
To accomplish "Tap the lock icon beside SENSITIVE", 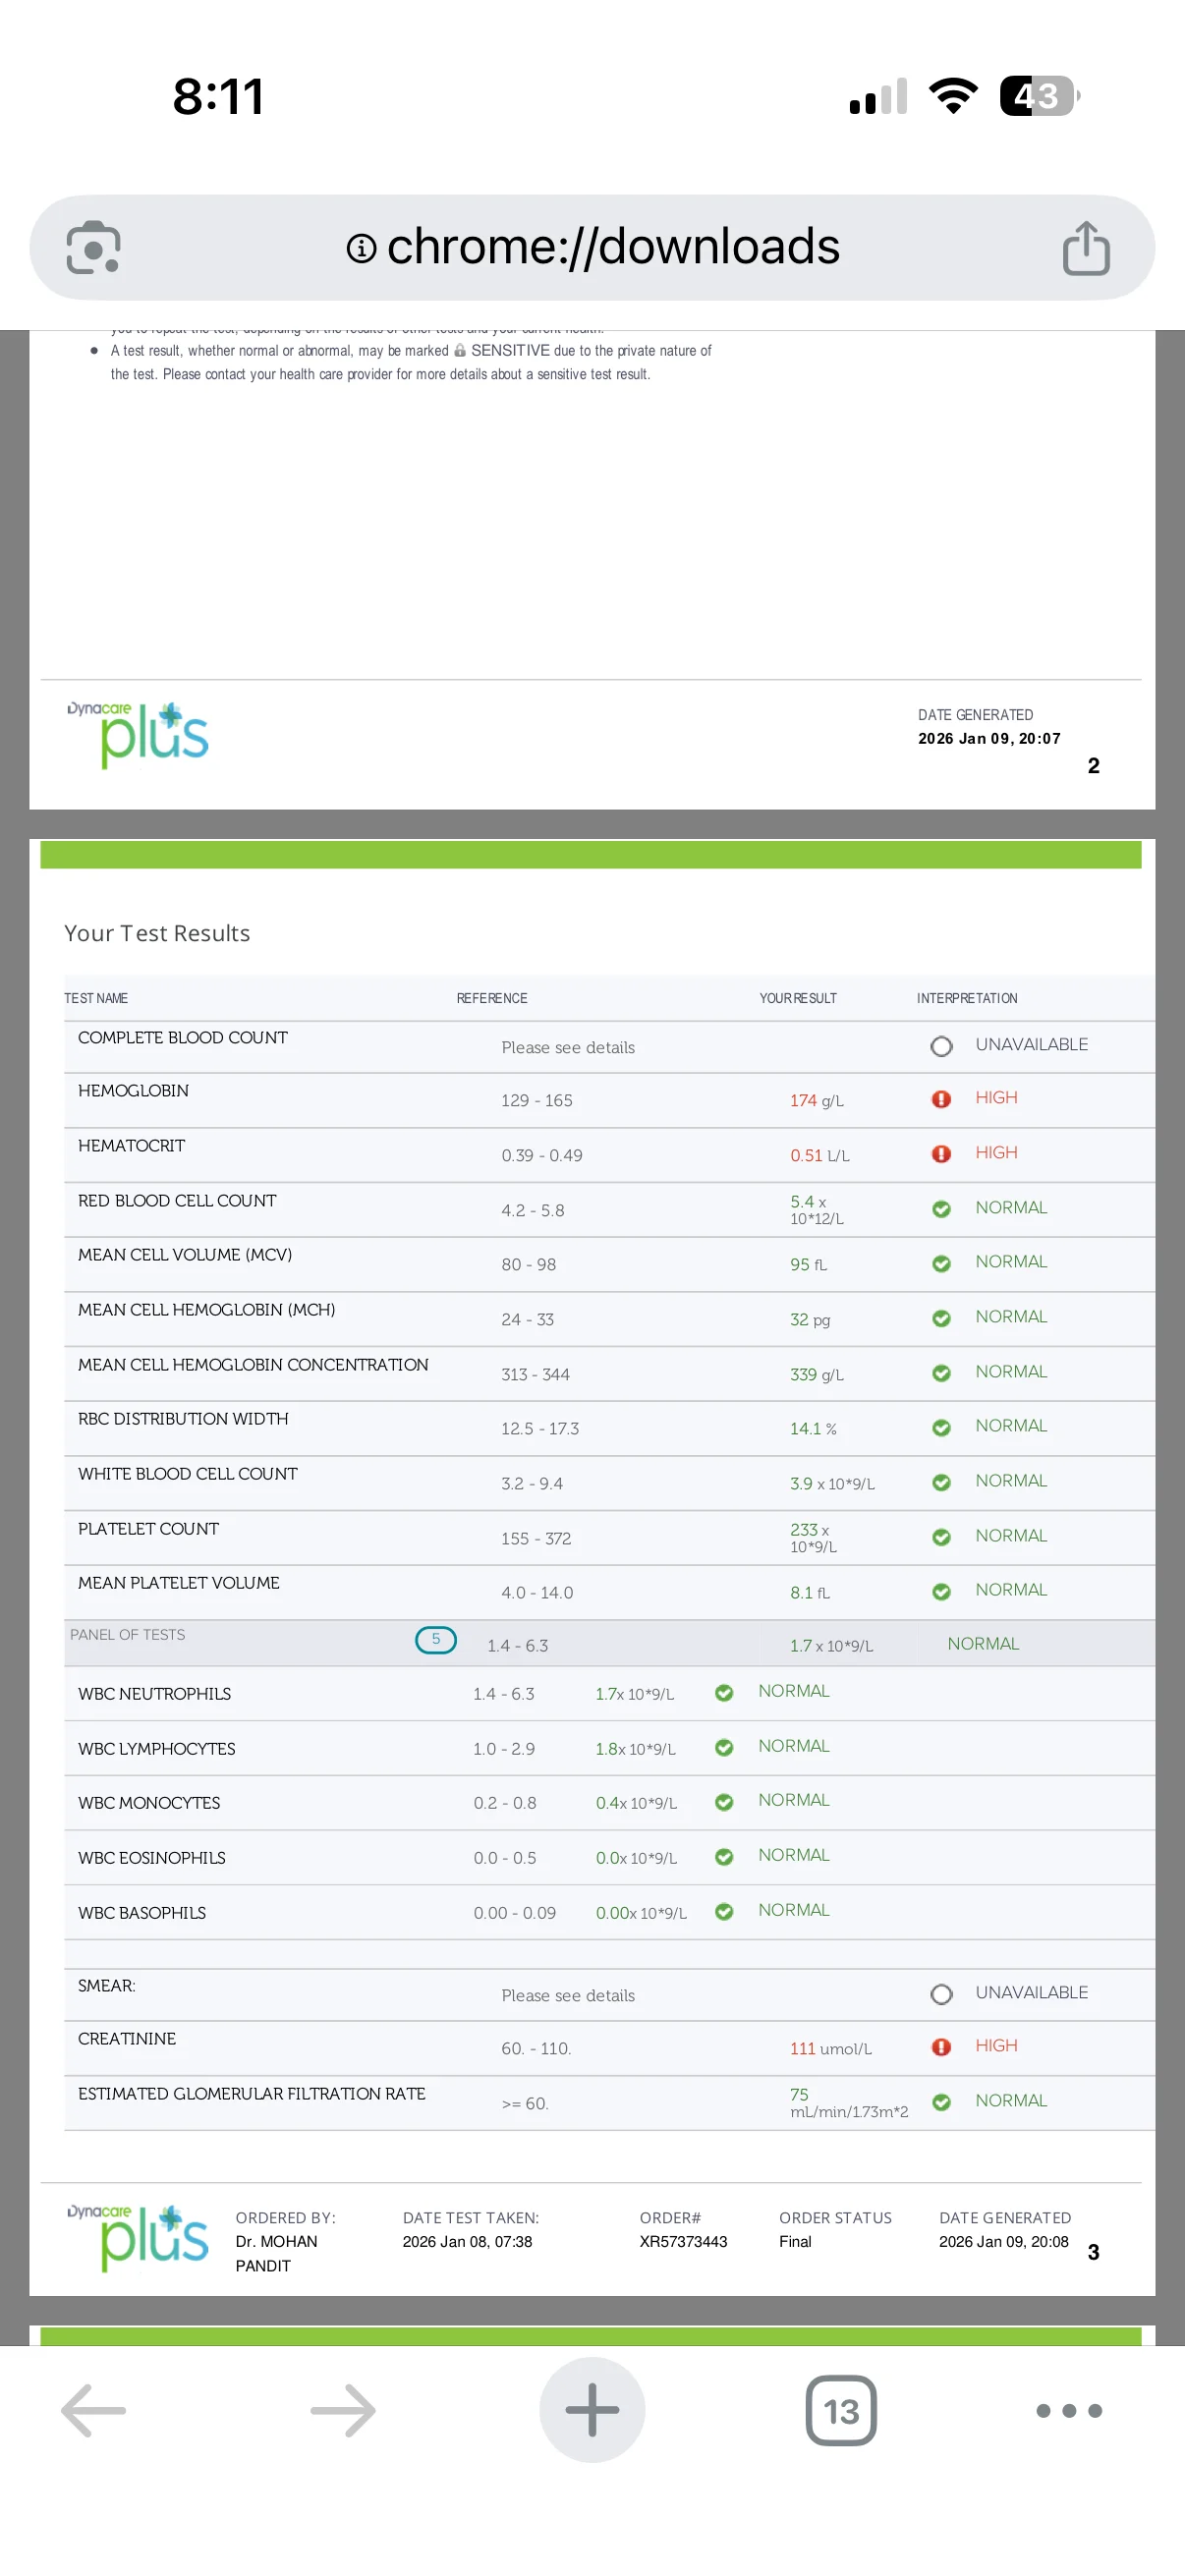I will pos(460,350).
